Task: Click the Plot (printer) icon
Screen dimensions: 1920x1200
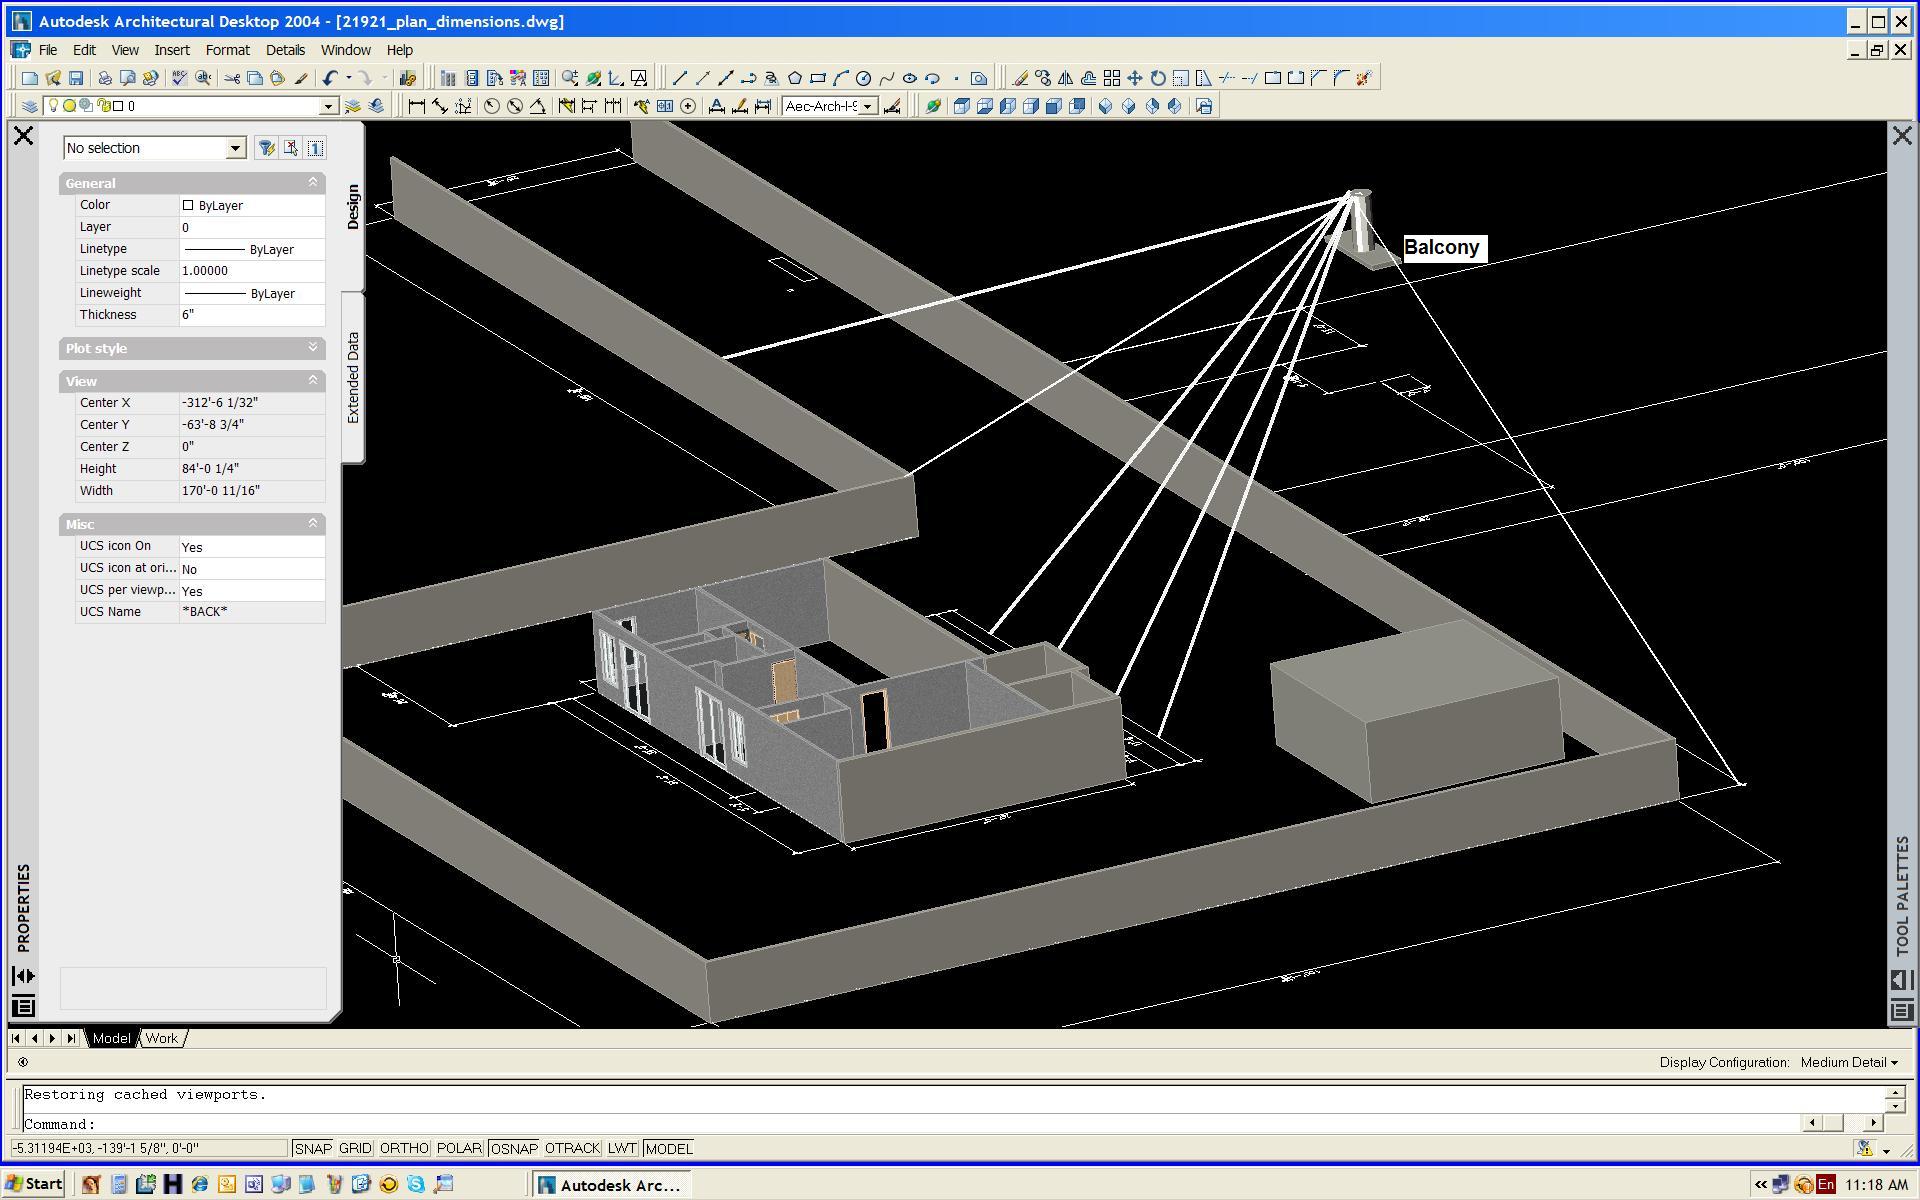Action: [105, 78]
